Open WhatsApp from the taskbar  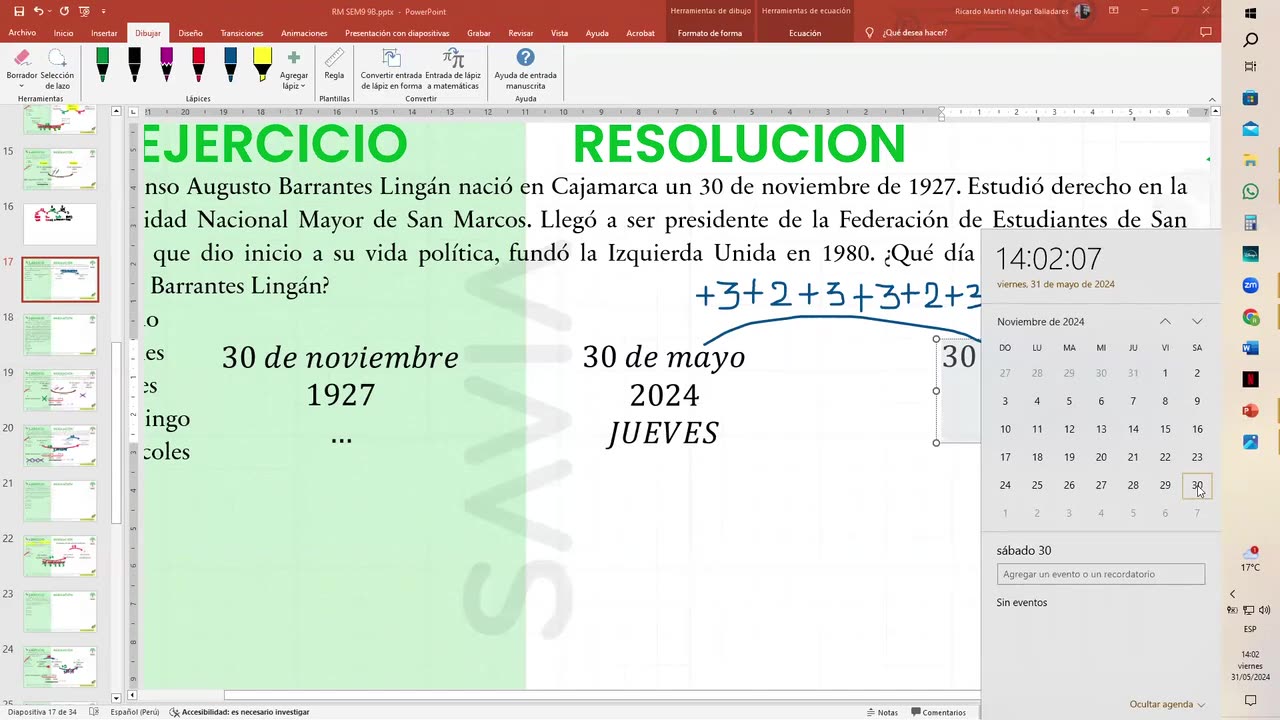click(x=1250, y=191)
